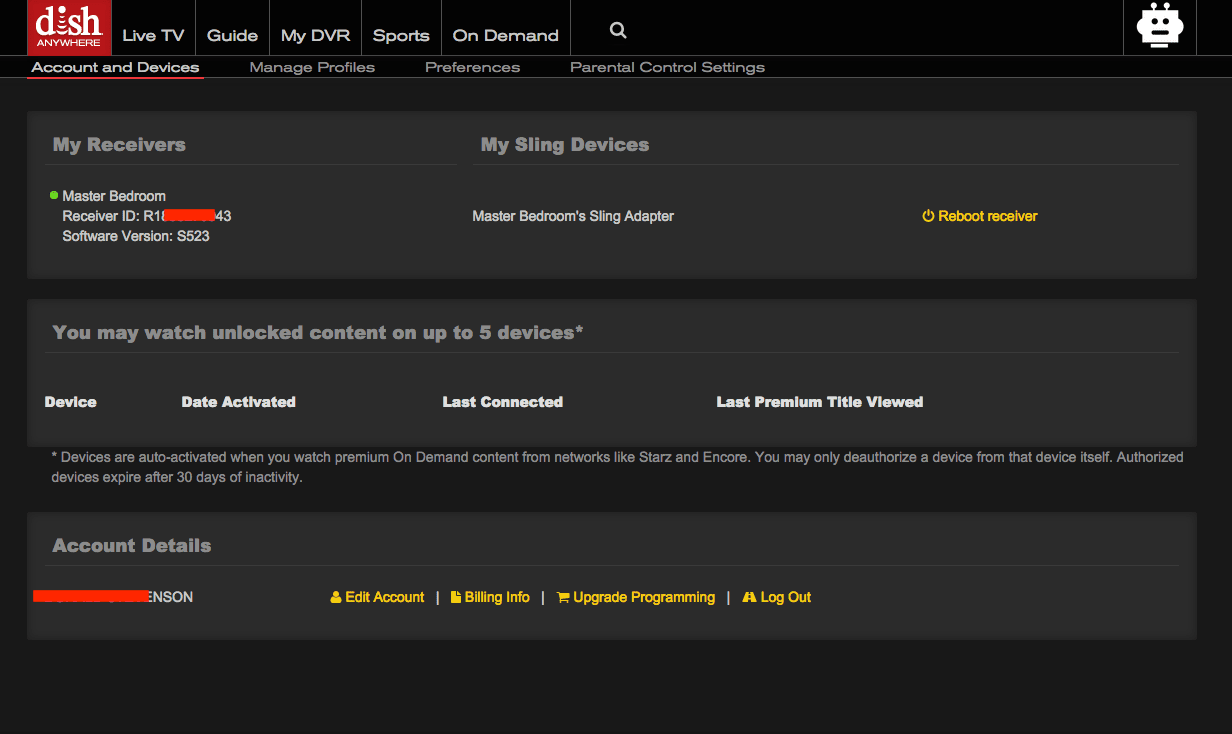Open the Sports section
The height and width of the screenshot is (734, 1232).
click(x=401, y=35)
